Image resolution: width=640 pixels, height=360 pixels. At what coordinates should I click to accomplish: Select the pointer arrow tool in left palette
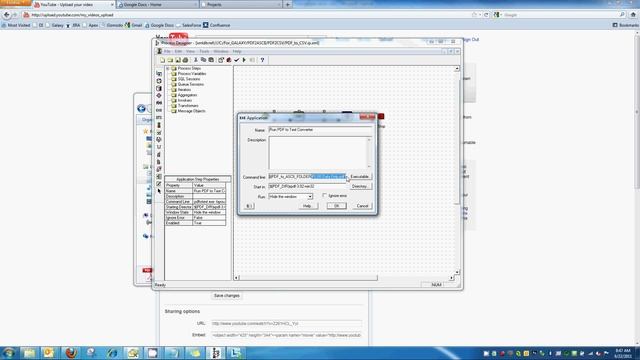[x=159, y=191]
